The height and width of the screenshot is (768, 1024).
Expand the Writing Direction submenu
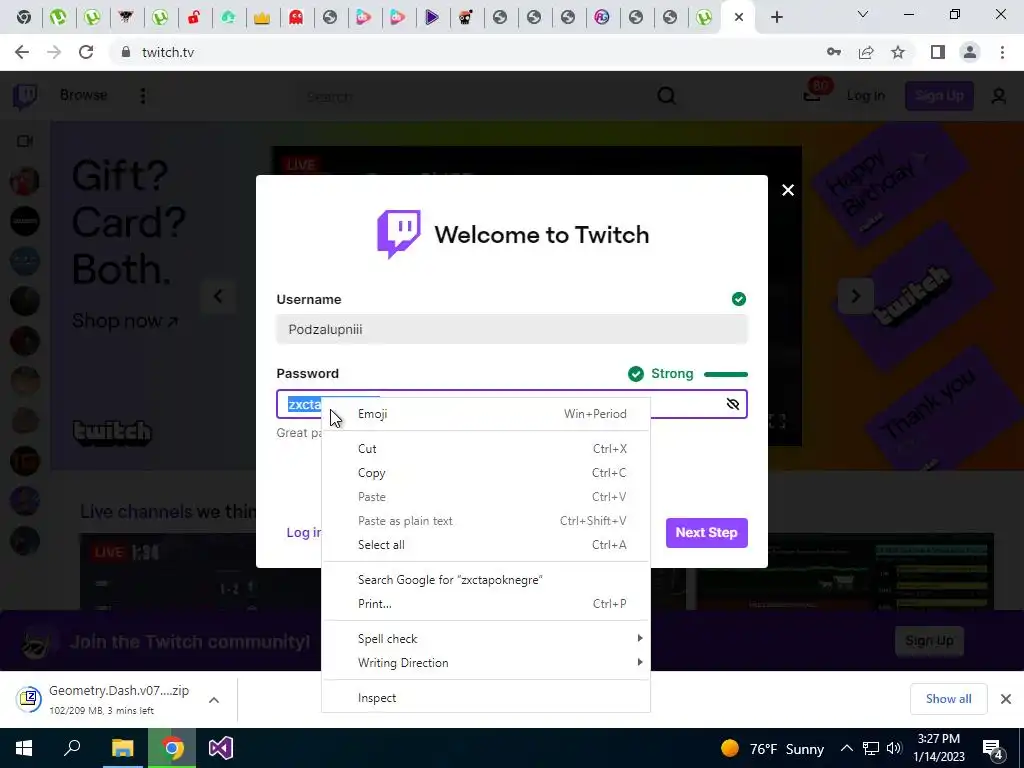click(486, 662)
